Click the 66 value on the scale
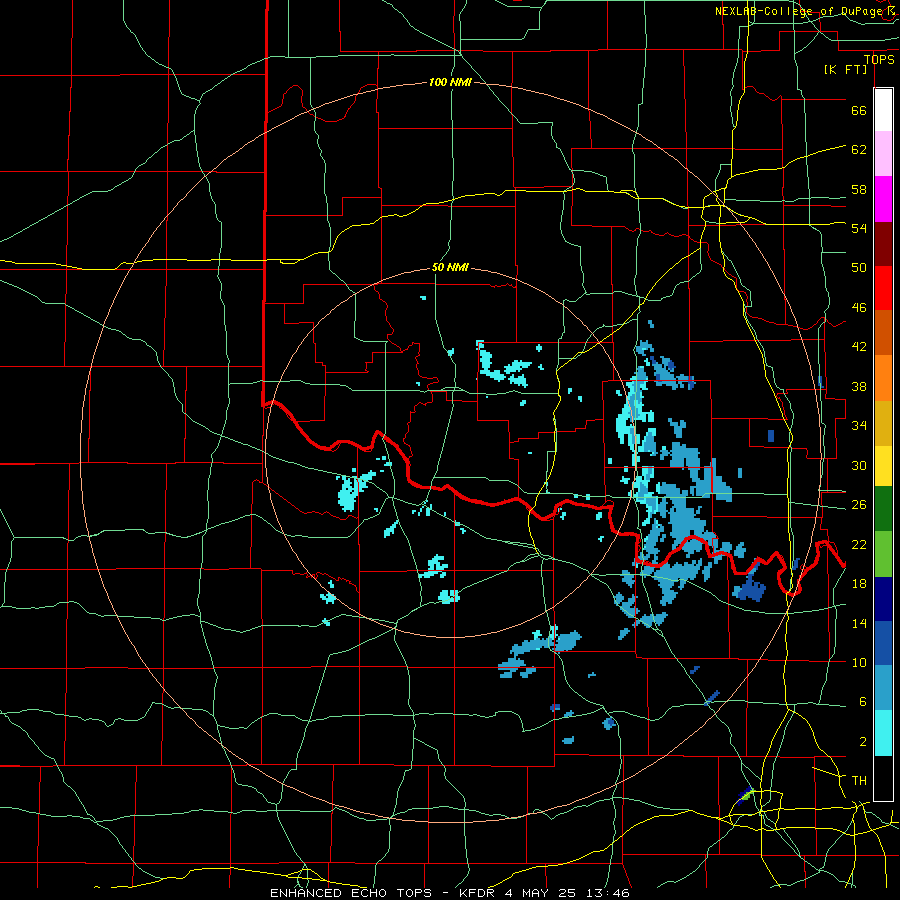The width and height of the screenshot is (900, 900). pyautogui.click(x=859, y=110)
